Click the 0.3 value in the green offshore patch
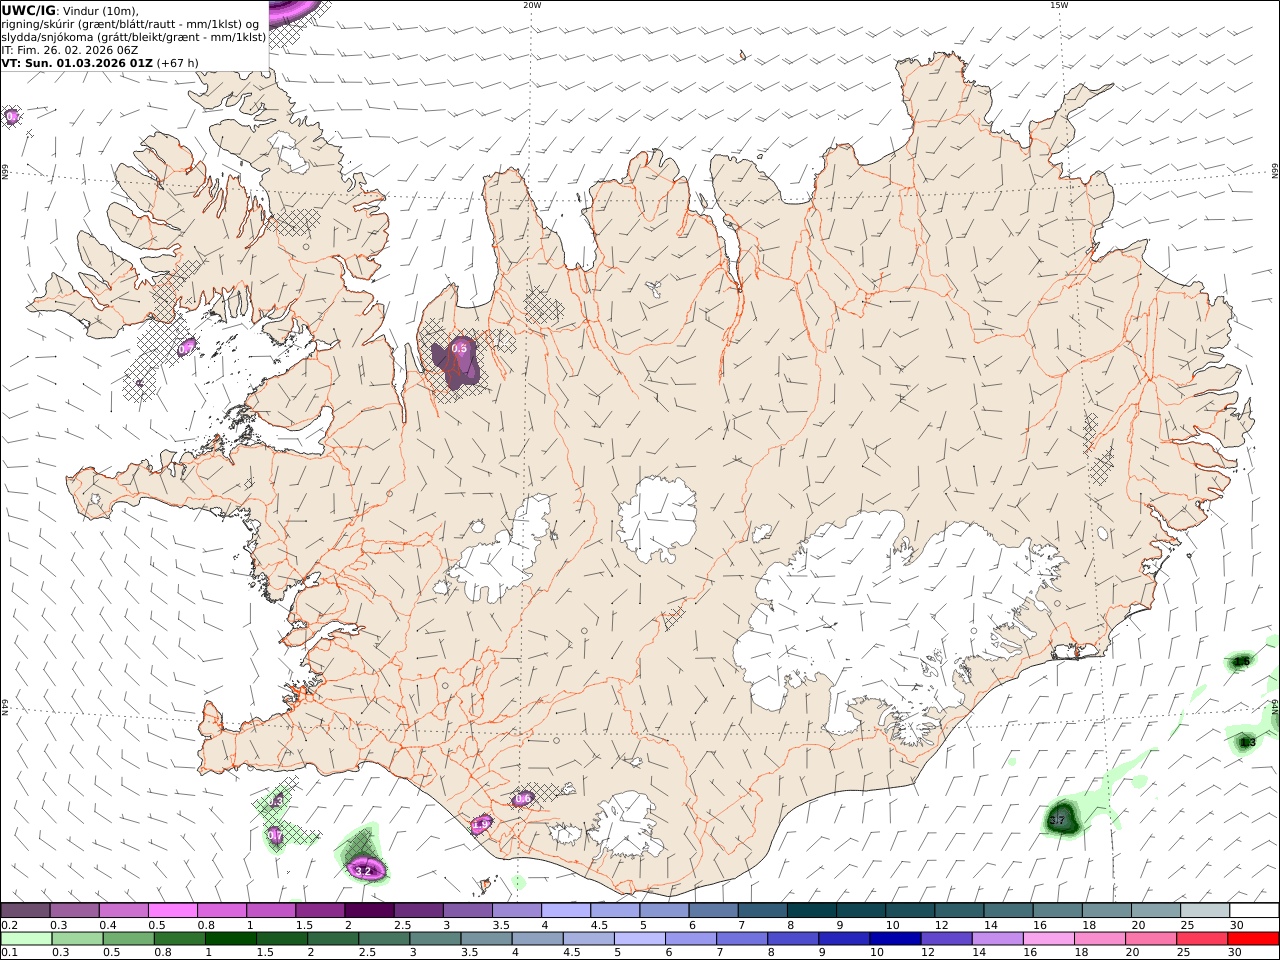This screenshot has width=1280, height=960. (276, 800)
